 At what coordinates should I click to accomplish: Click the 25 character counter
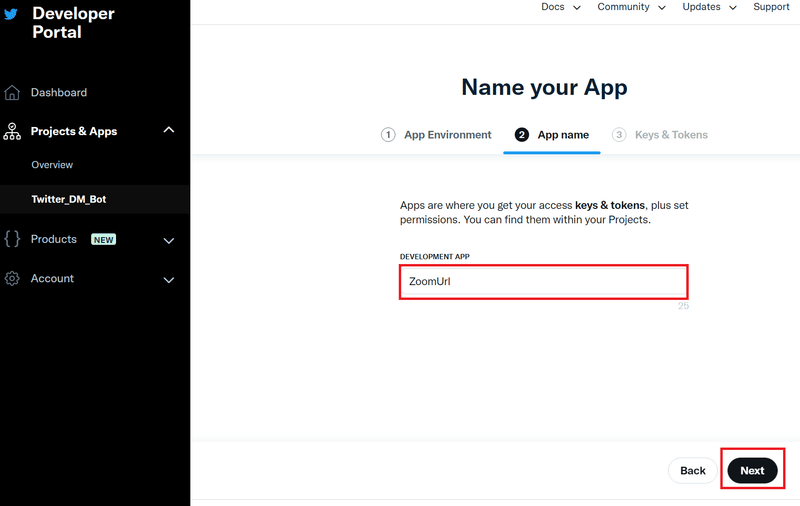click(x=683, y=306)
